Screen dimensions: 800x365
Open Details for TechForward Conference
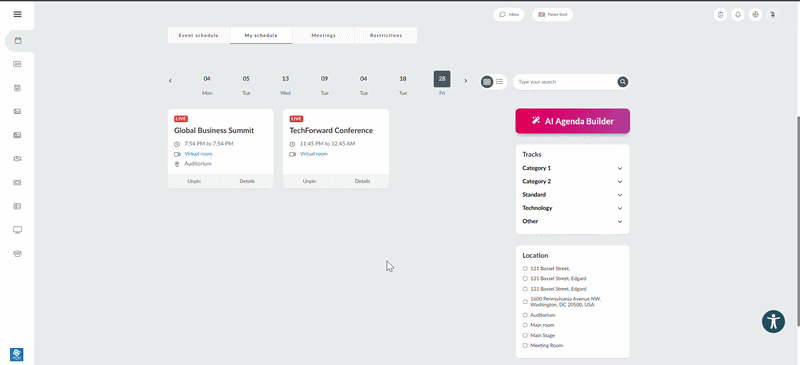coord(362,181)
